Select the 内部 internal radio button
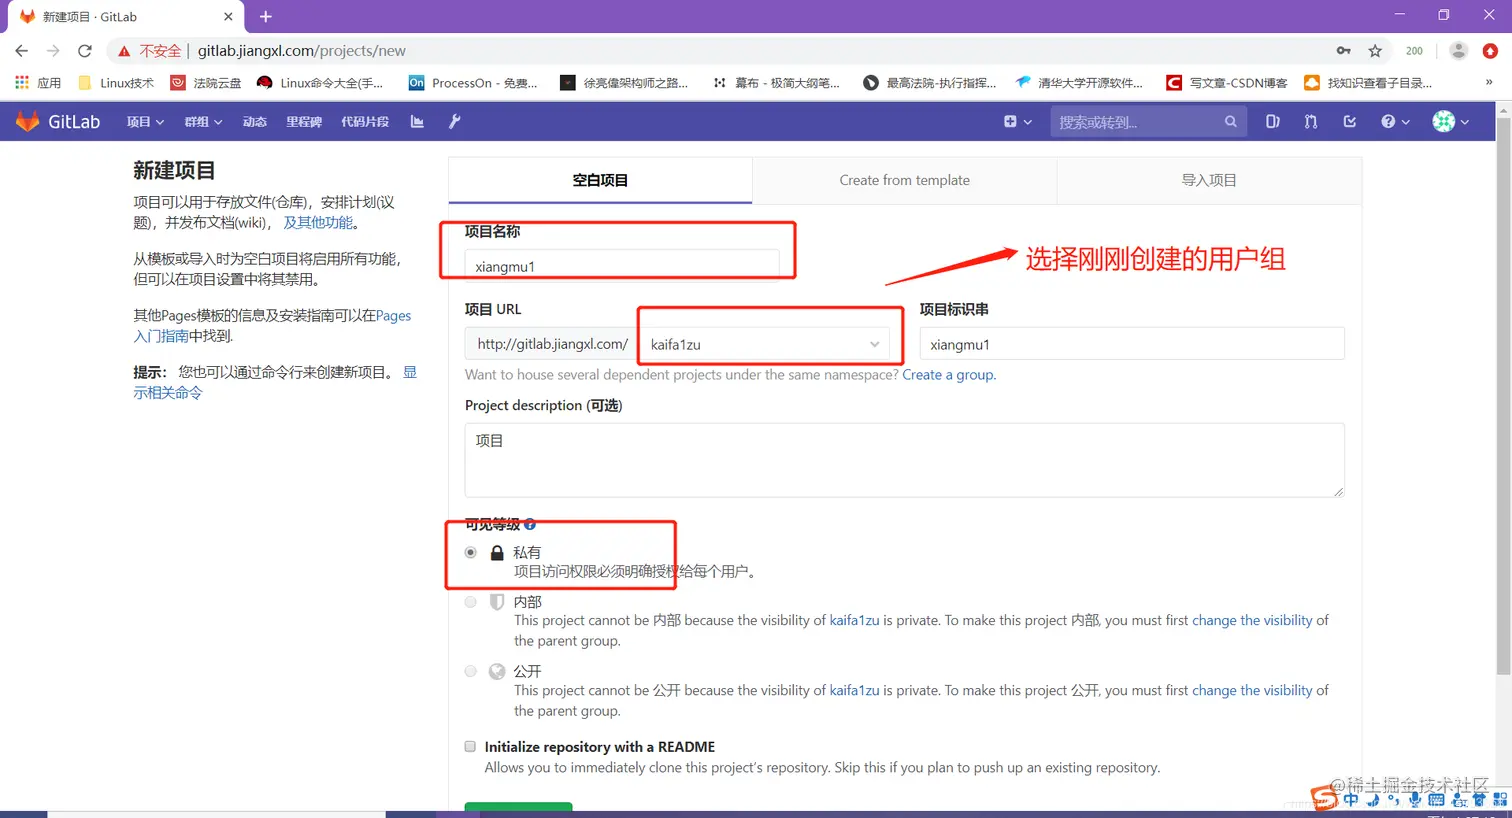The image size is (1512, 818). (470, 602)
